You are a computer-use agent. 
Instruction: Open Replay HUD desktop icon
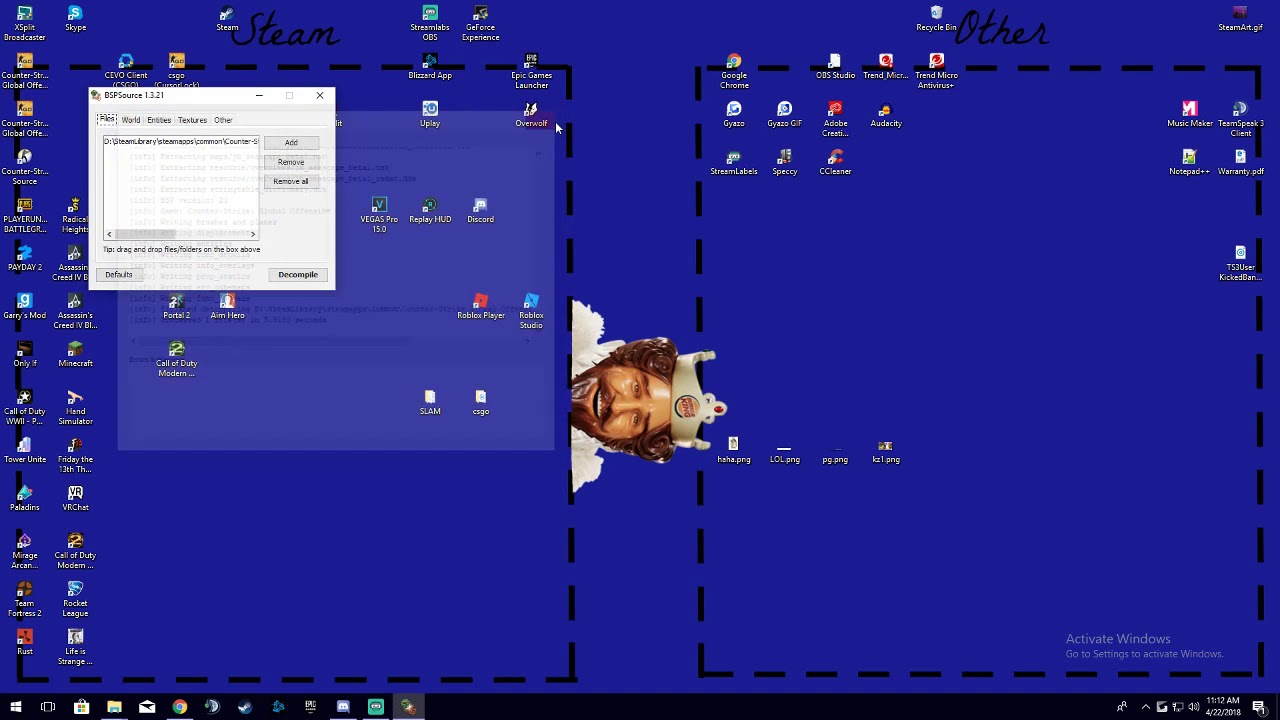[430, 211]
